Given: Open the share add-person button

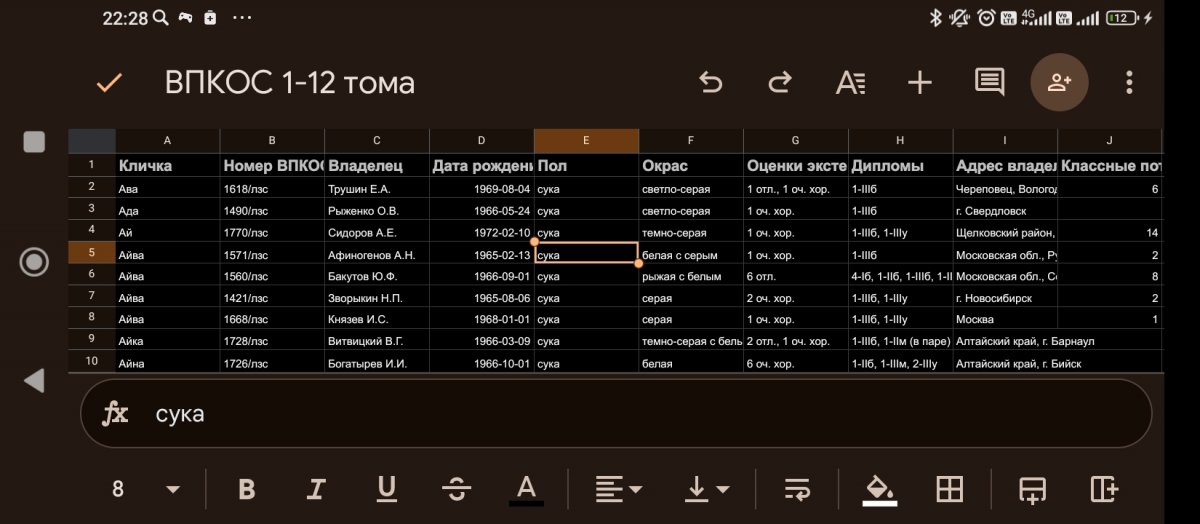Looking at the screenshot, I should pyautogui.click(x=1059, y=82).
